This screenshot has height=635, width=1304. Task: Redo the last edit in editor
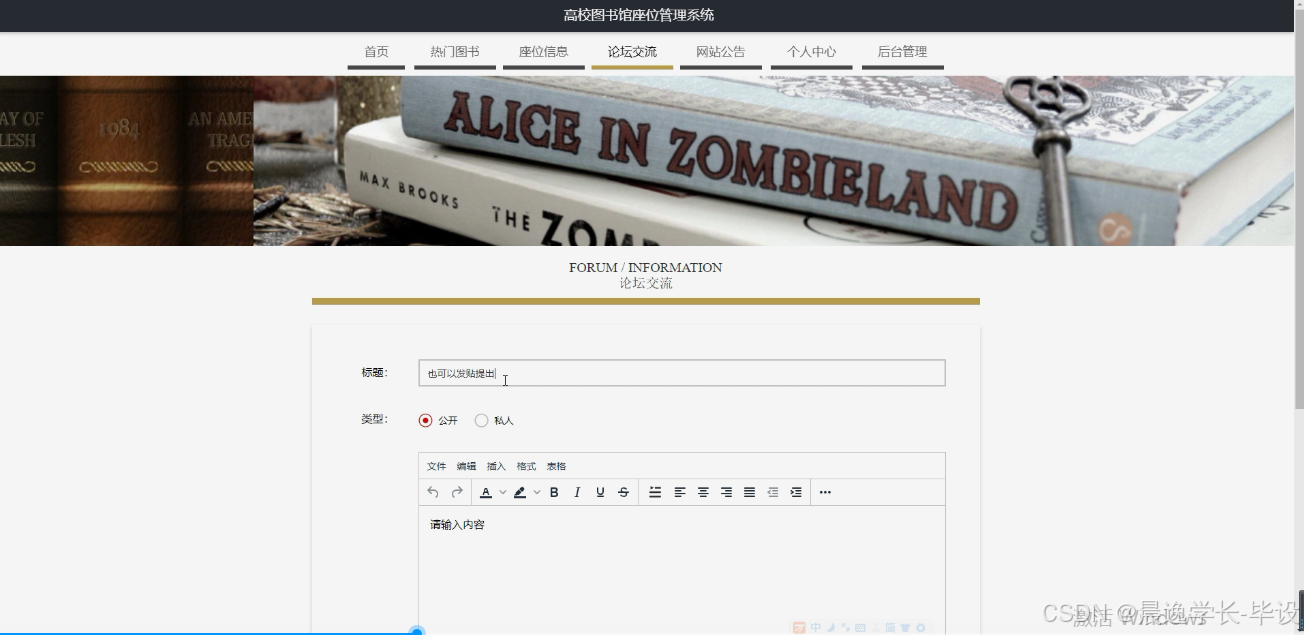(x=457, y=492)
